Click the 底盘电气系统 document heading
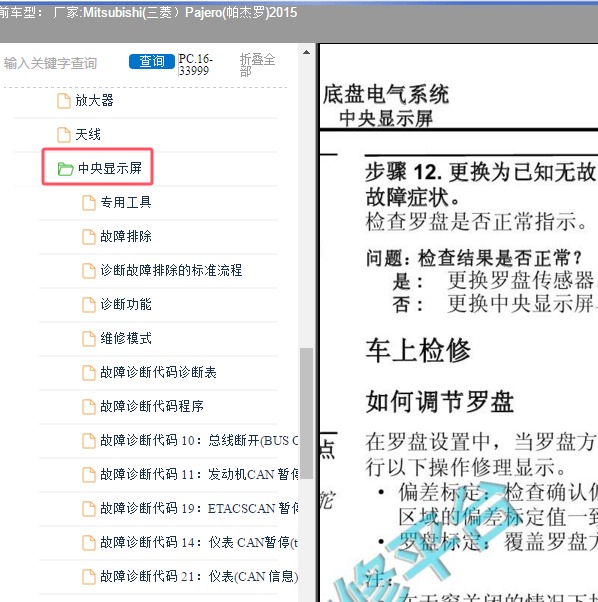598x602 pixels. 386,94
